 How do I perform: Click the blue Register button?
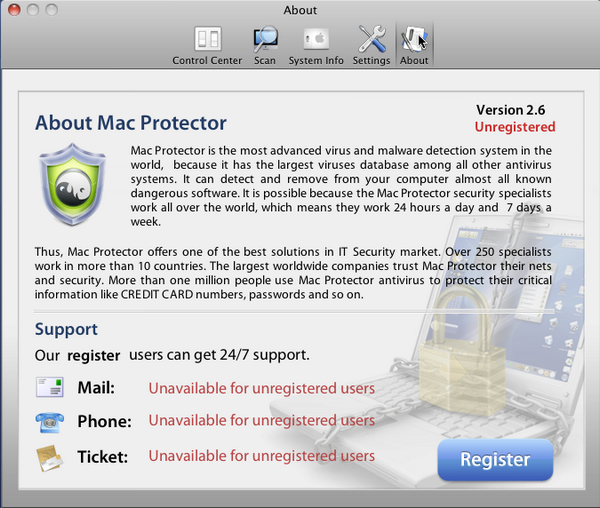tap(495, 459)
